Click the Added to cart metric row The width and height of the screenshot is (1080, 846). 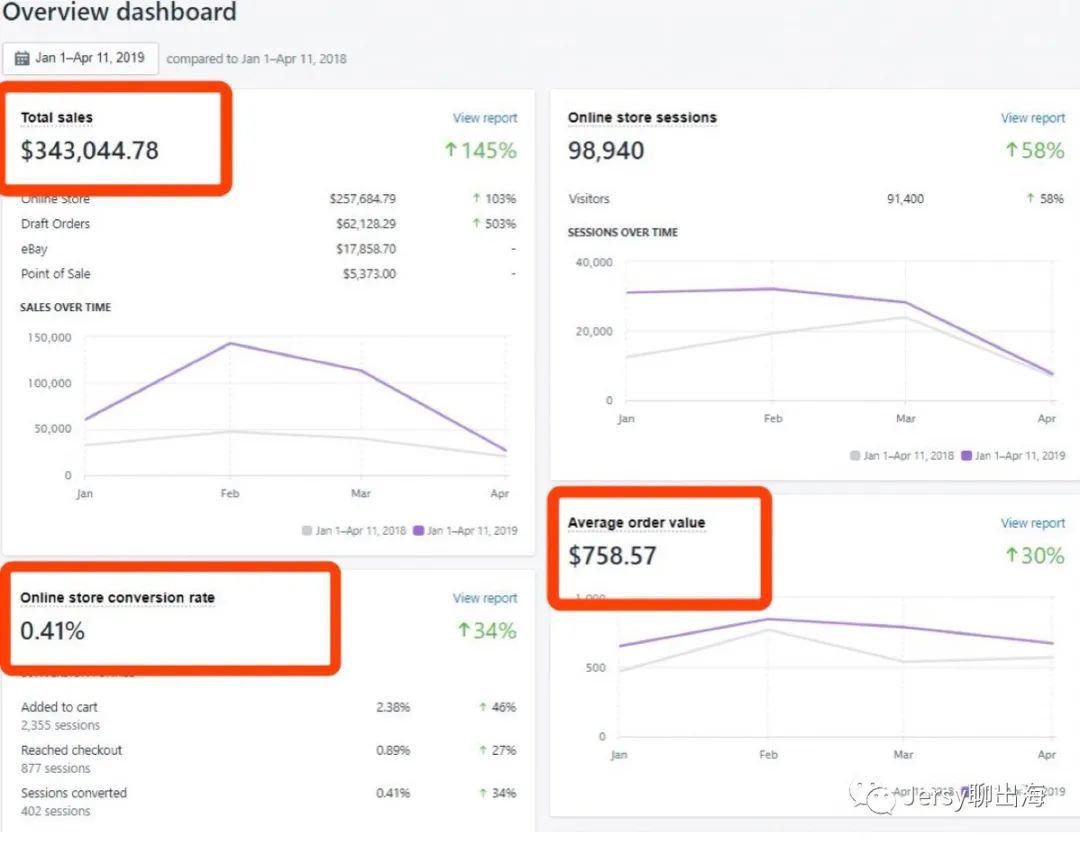tap(60, 707)
